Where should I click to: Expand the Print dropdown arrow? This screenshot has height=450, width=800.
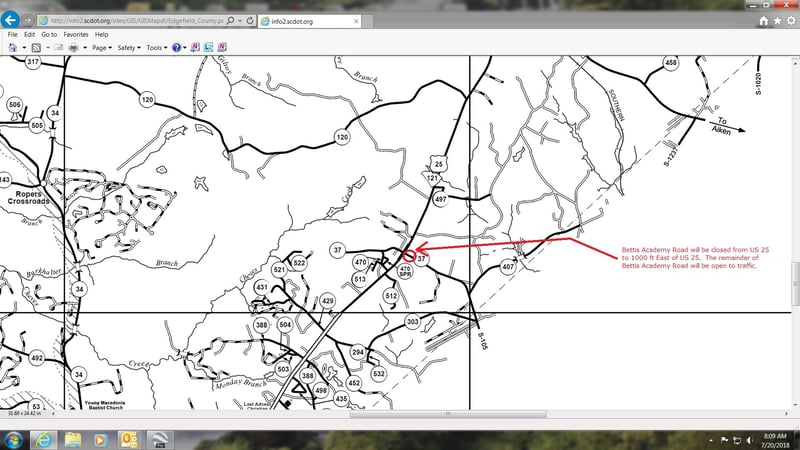pyautogui.click(x=85, y=47)
